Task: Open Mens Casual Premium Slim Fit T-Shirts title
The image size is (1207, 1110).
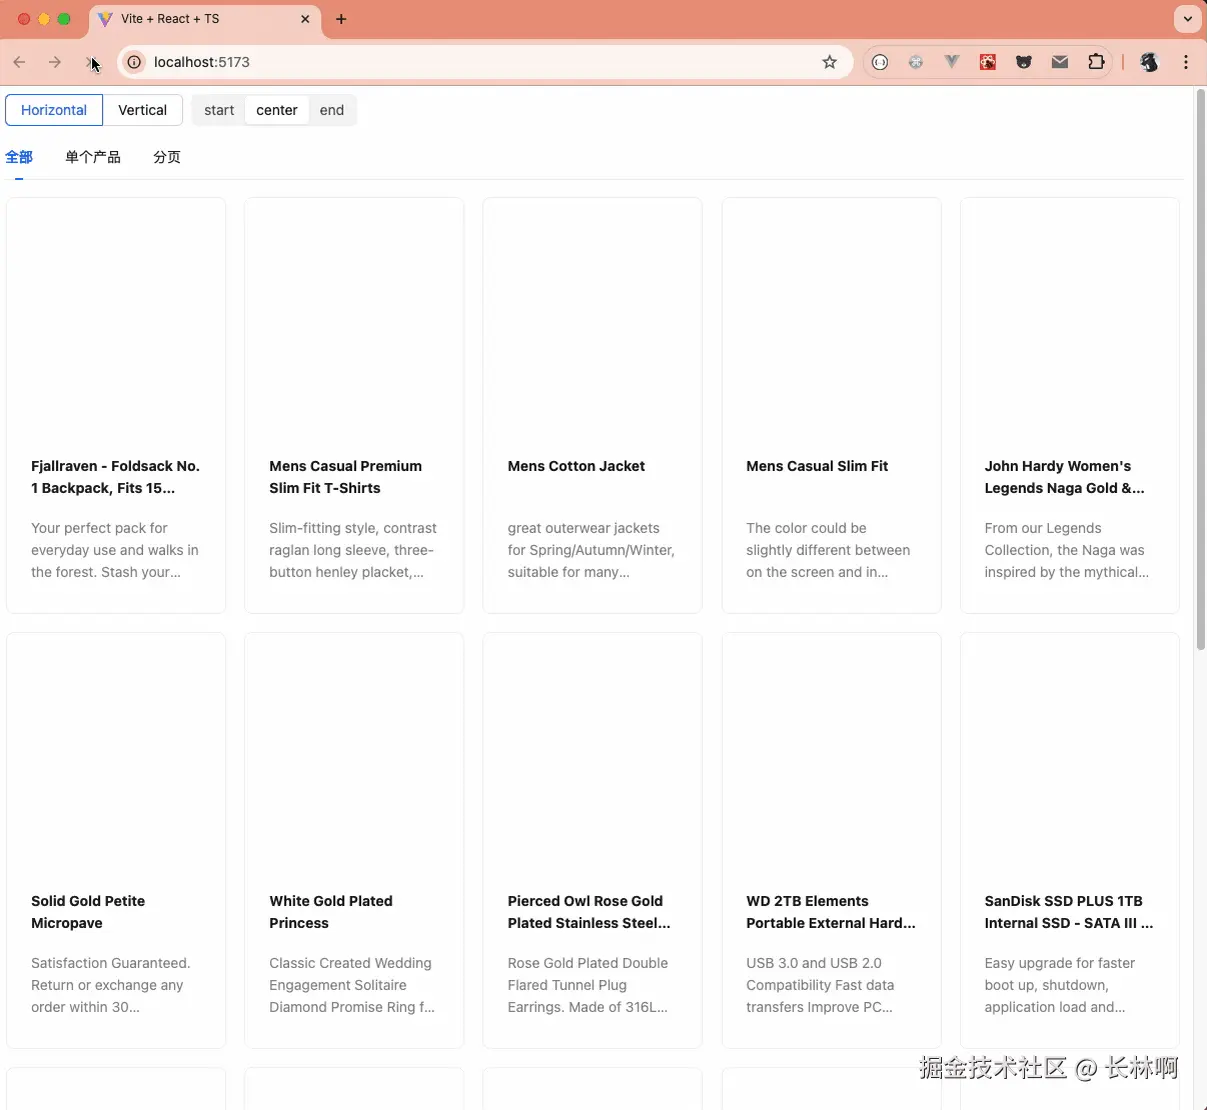Action: (x=345, y=477)
